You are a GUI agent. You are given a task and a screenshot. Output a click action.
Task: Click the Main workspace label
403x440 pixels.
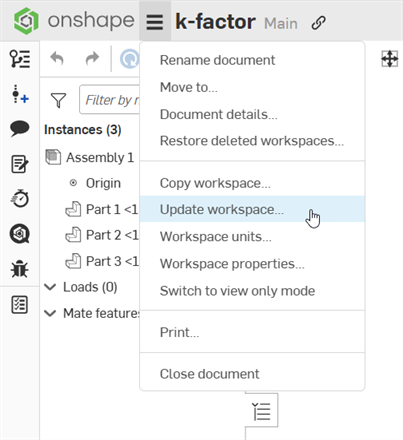281,24
